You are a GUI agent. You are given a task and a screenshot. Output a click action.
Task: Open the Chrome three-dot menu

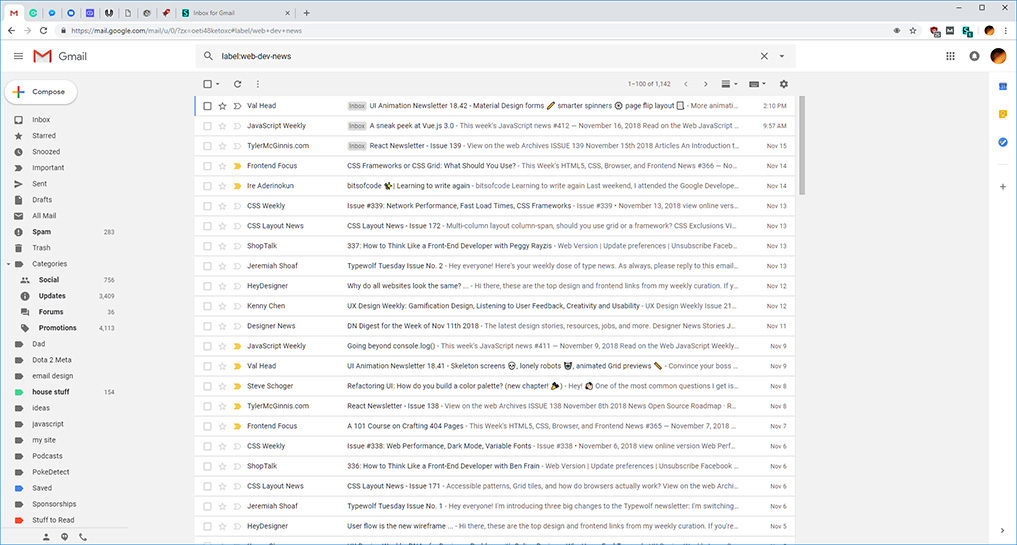[1005, 30]
